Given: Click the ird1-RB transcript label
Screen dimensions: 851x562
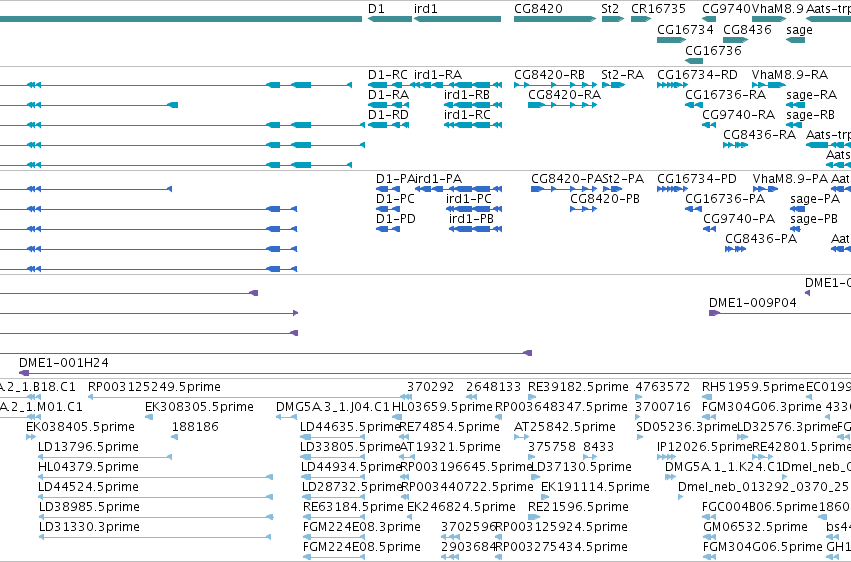Looking at the screenshot, I should point(467,95).
